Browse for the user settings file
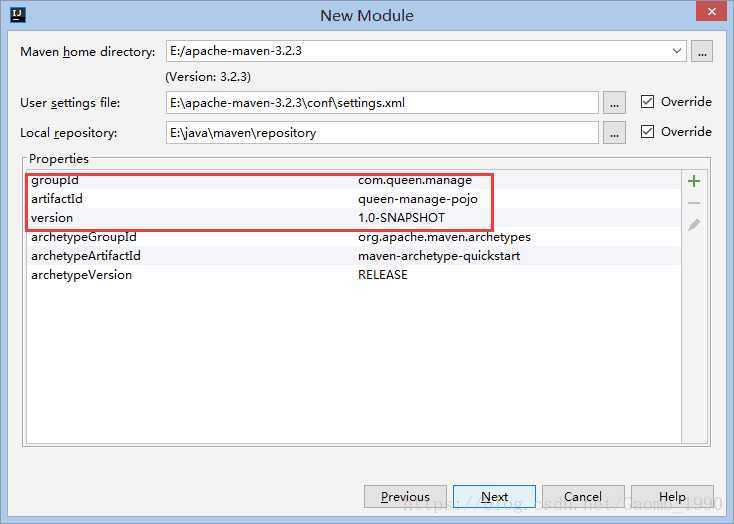 [x=614, y=103]
